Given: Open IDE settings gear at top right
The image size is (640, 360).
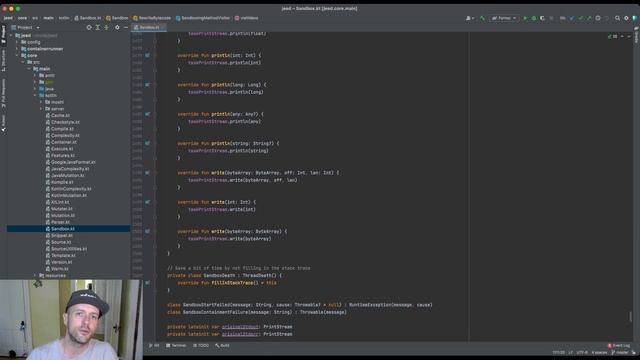Looking at the screenshot, I should tap(626, 18).
